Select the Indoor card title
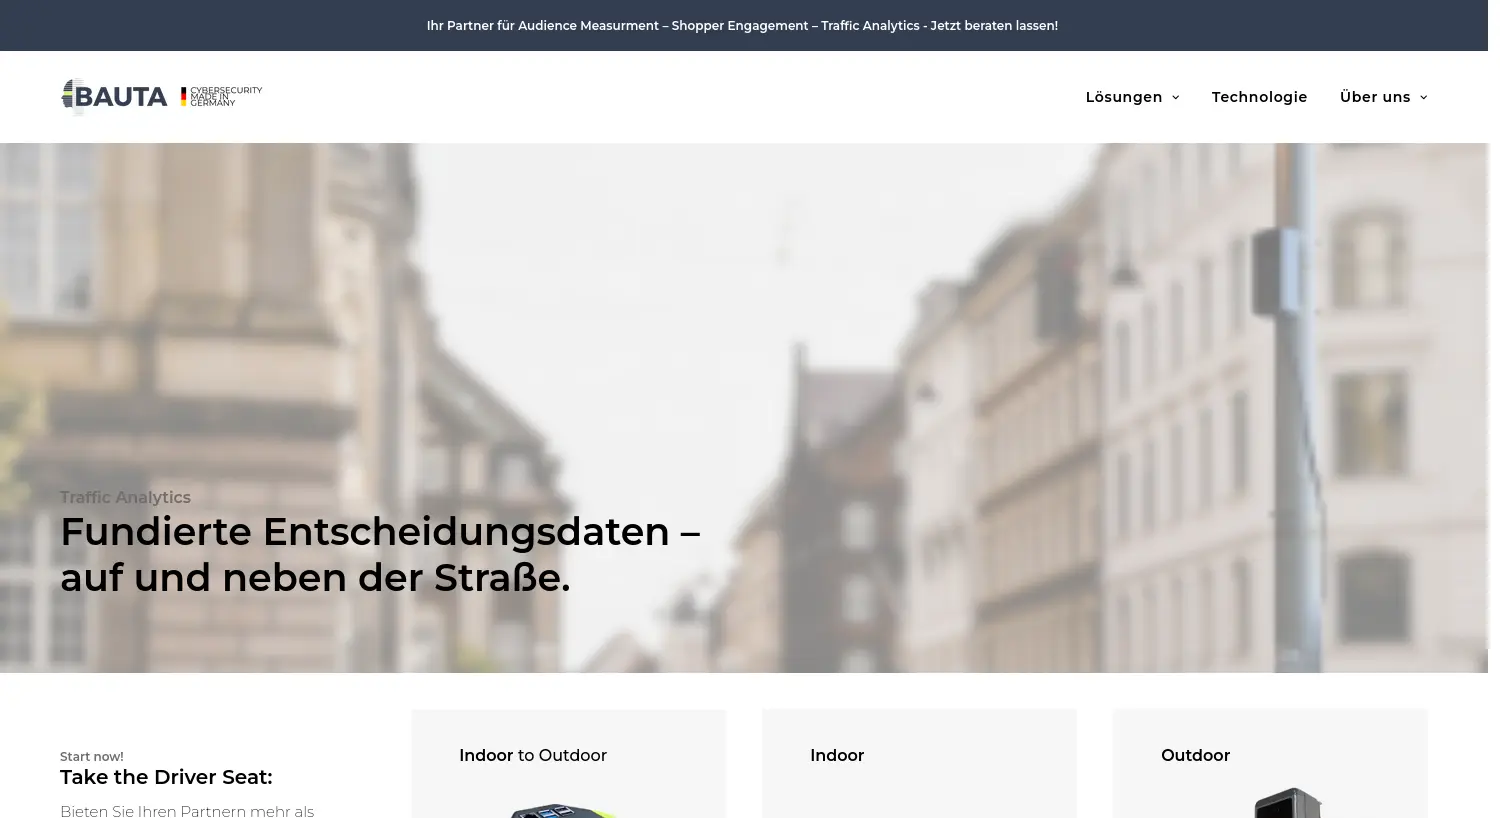The height and width of the screenshot is (818, 1500). 836,755
